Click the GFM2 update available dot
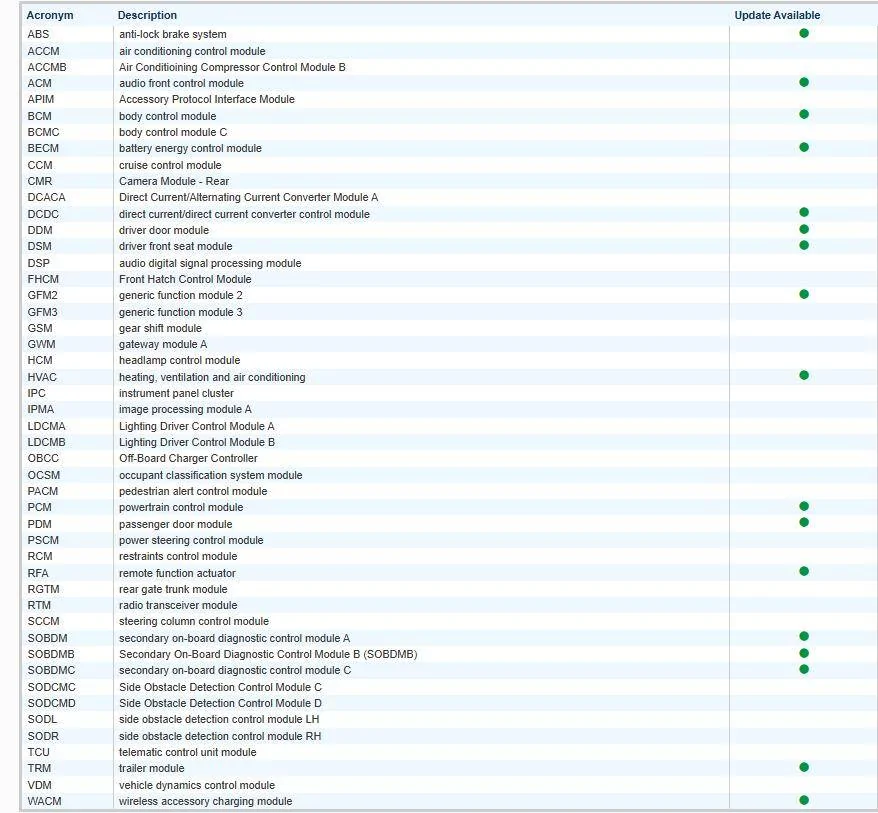 pos(804,294)
